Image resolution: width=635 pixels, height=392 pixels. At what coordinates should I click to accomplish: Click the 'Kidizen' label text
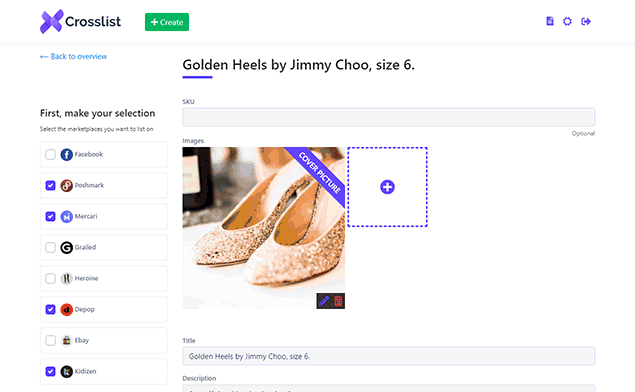(x=85, y=371)
